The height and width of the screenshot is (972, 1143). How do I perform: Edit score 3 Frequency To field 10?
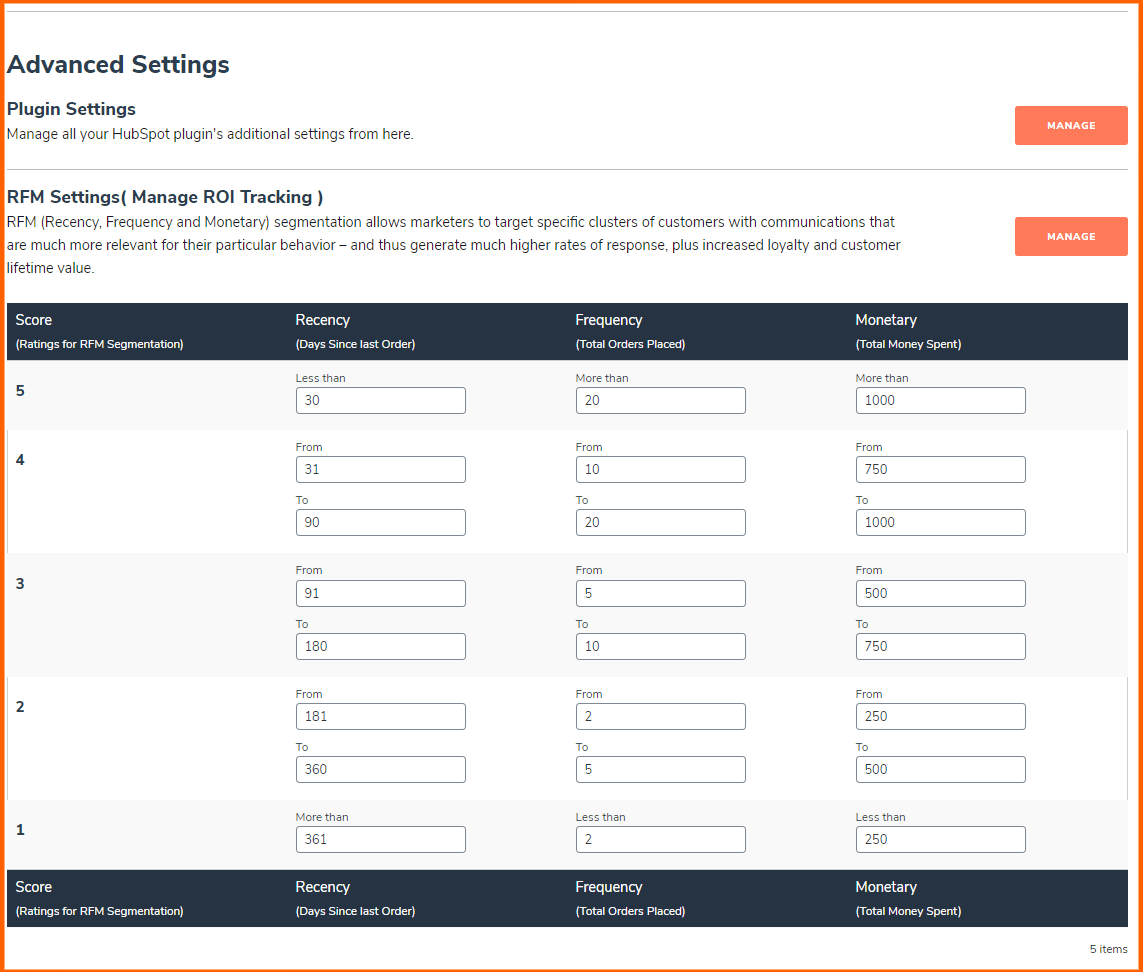[660, 647]
